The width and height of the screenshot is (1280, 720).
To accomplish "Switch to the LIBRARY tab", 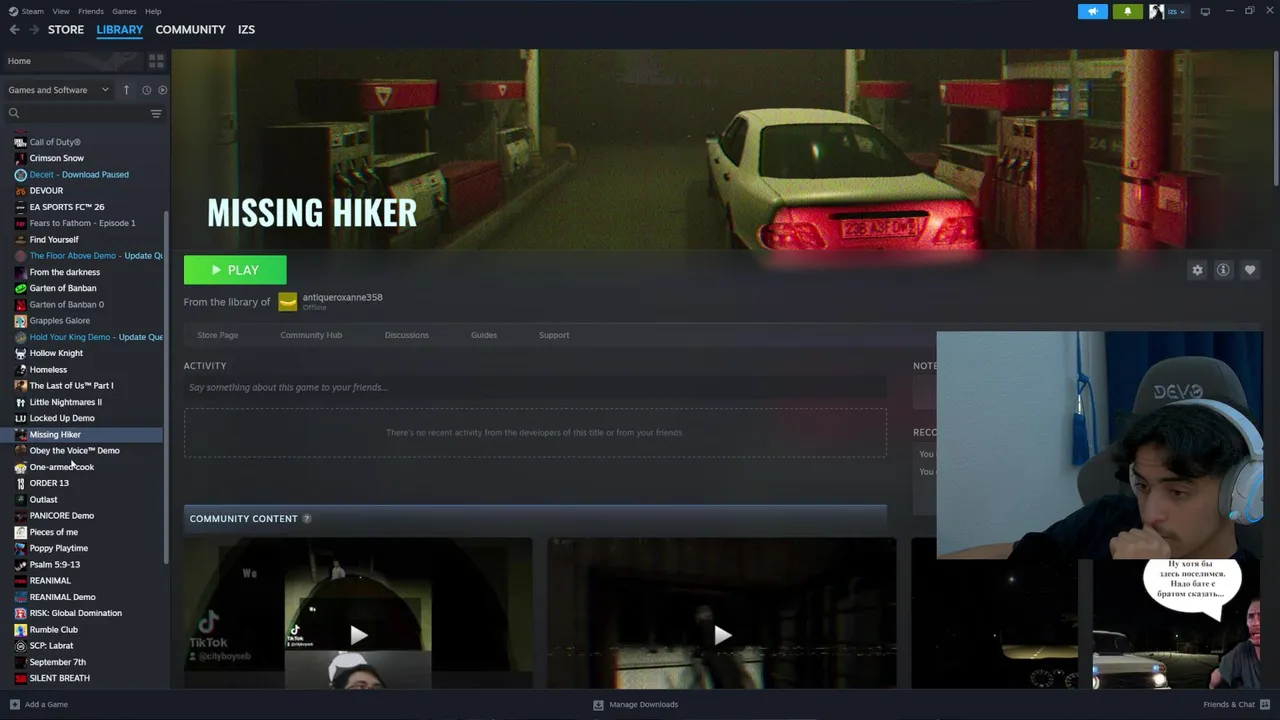I will click(120, 30).
